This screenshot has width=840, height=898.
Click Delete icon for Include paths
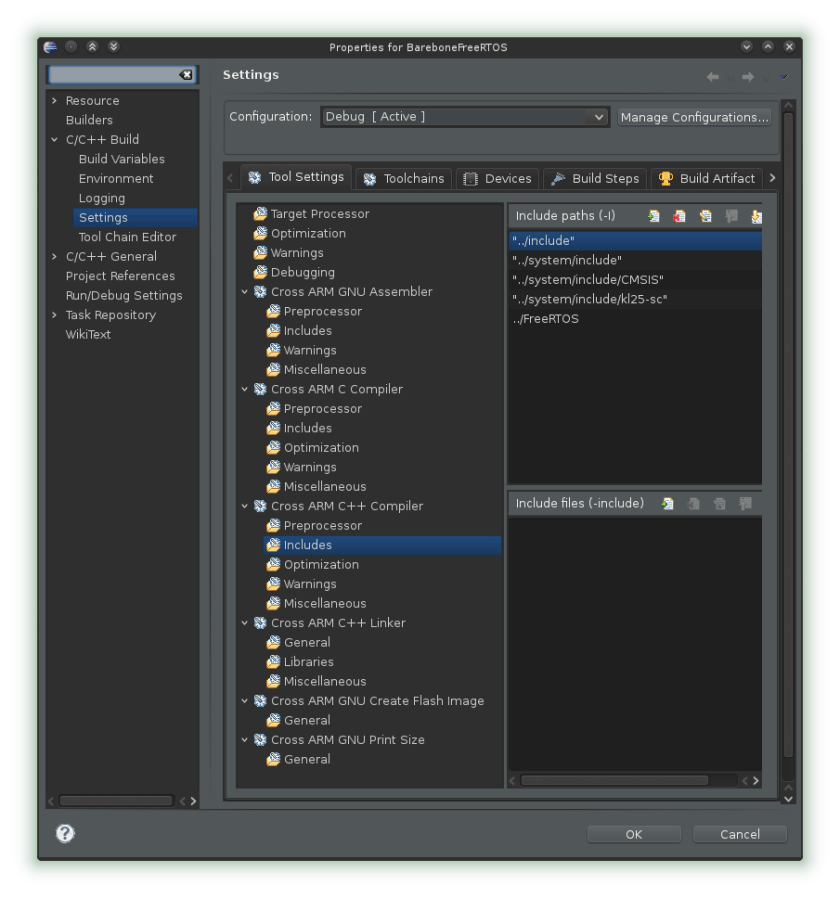(680, 216)
